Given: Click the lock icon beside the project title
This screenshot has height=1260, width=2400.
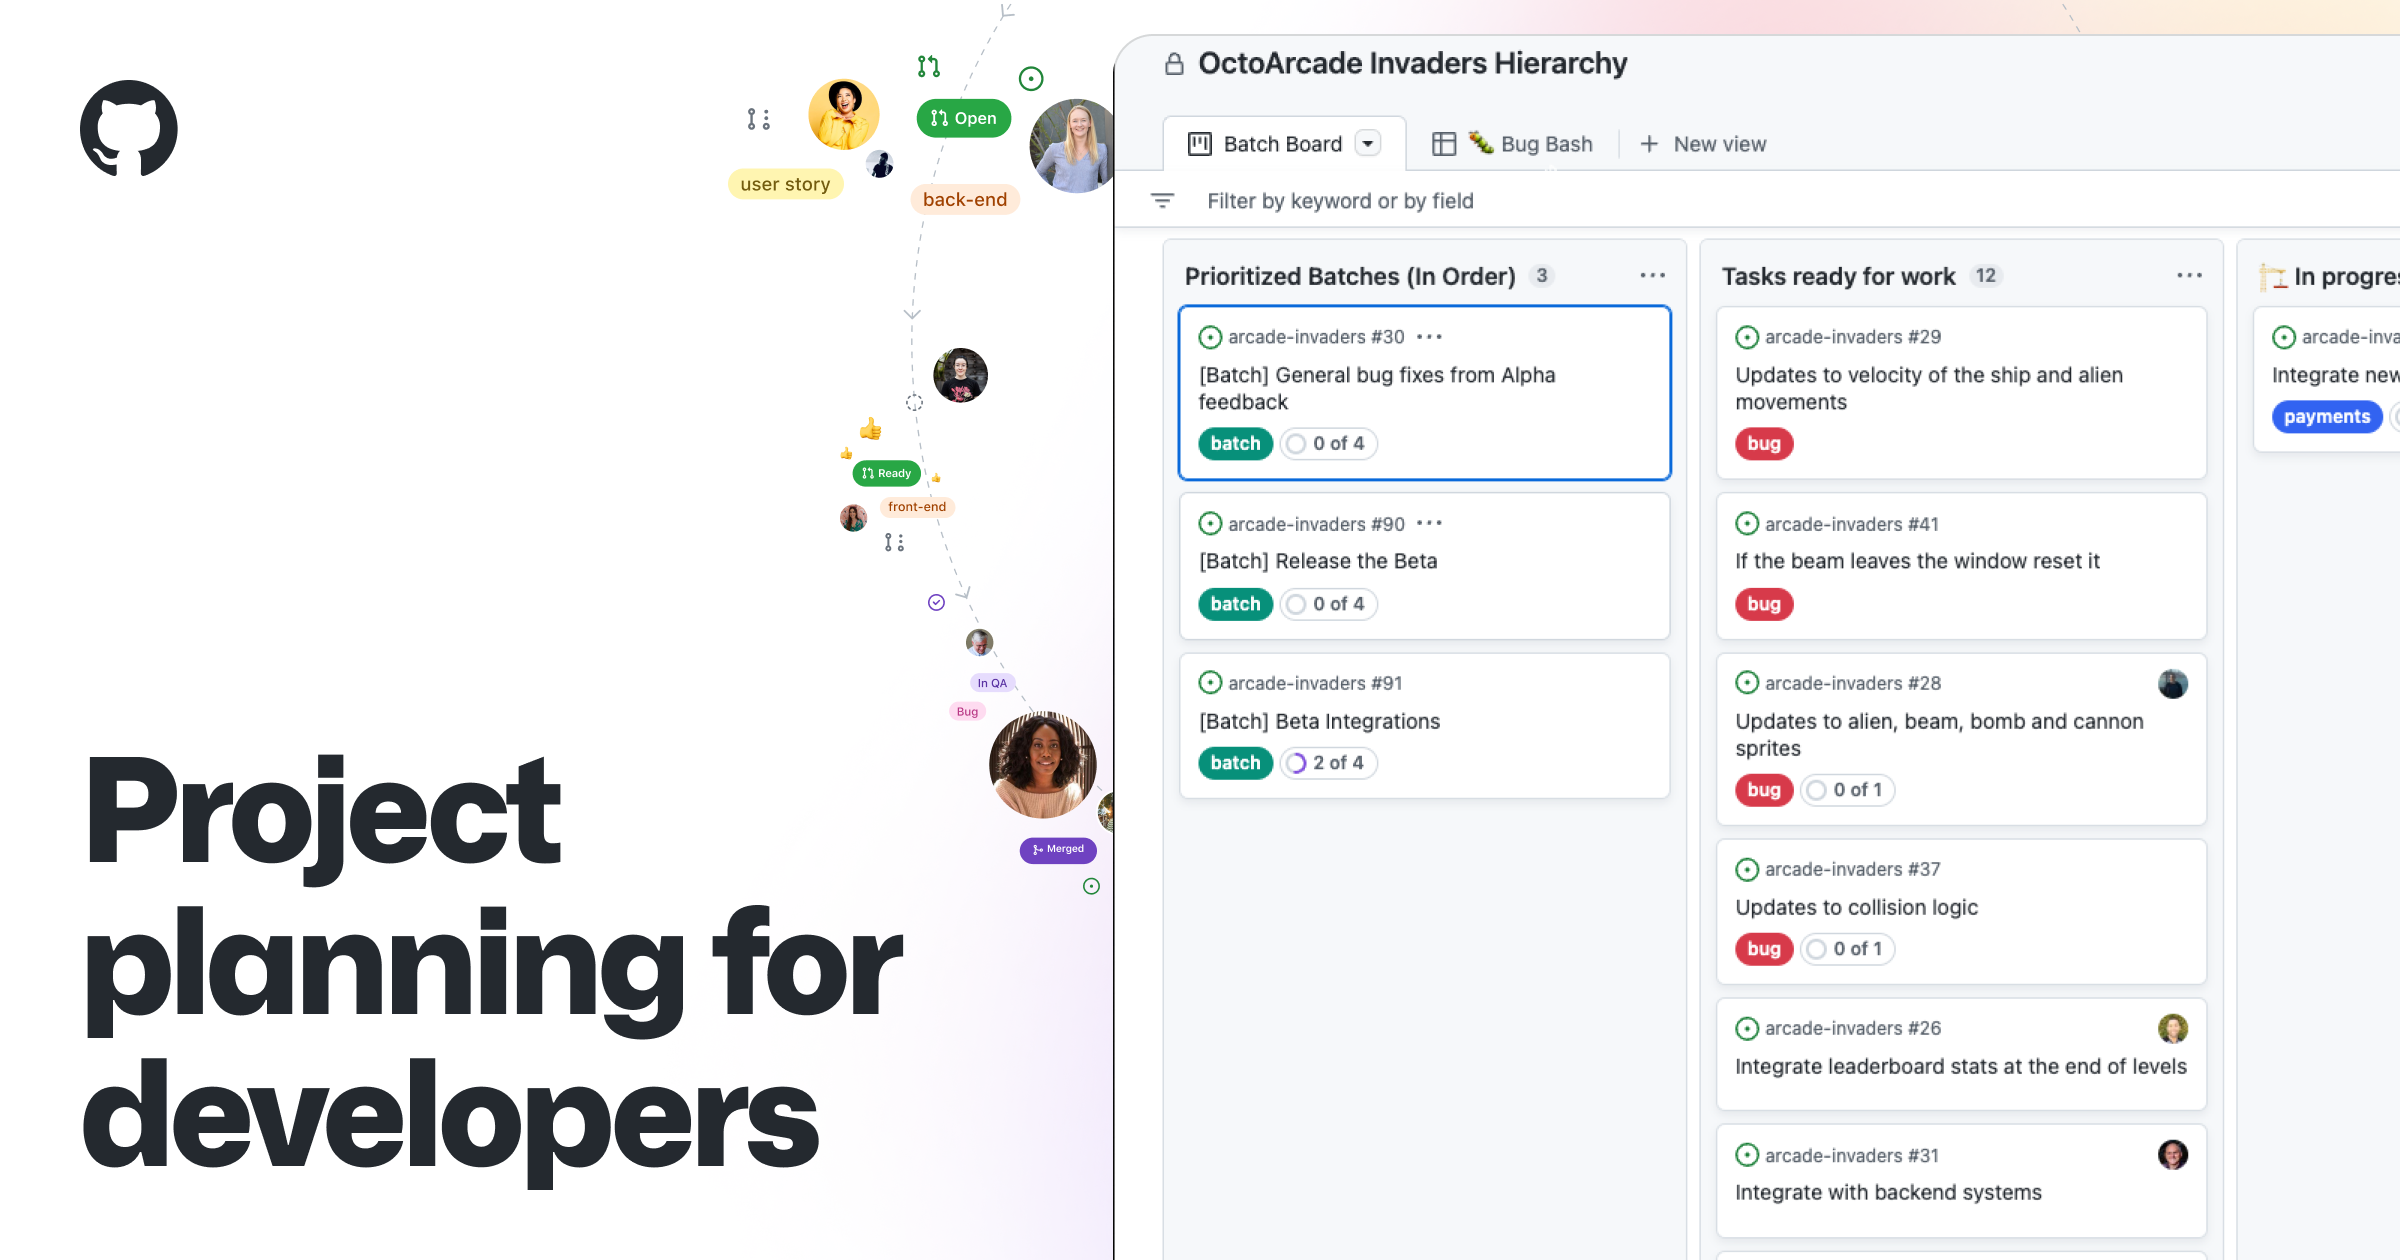Looking at the screenshot, I should (1174, 64).
